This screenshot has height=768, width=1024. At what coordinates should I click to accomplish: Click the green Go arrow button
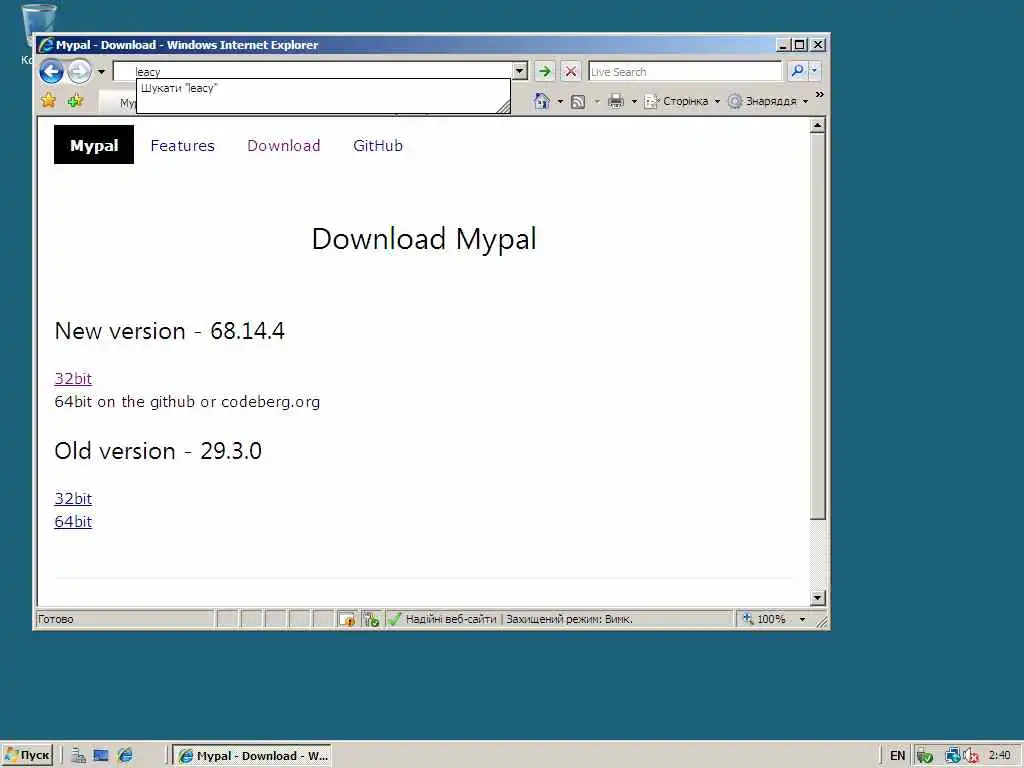point(545,71)
